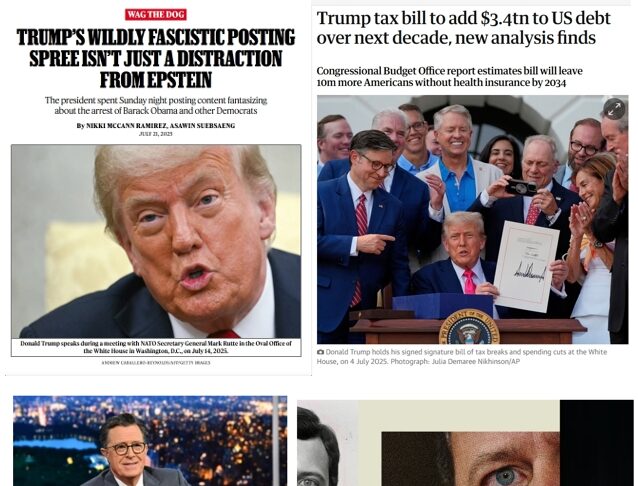The height and width of the screenshot is (486, 638).
Task: Click the Julia Demaree Nikhinson/AP caption text
Action: [x=463, y=357]
